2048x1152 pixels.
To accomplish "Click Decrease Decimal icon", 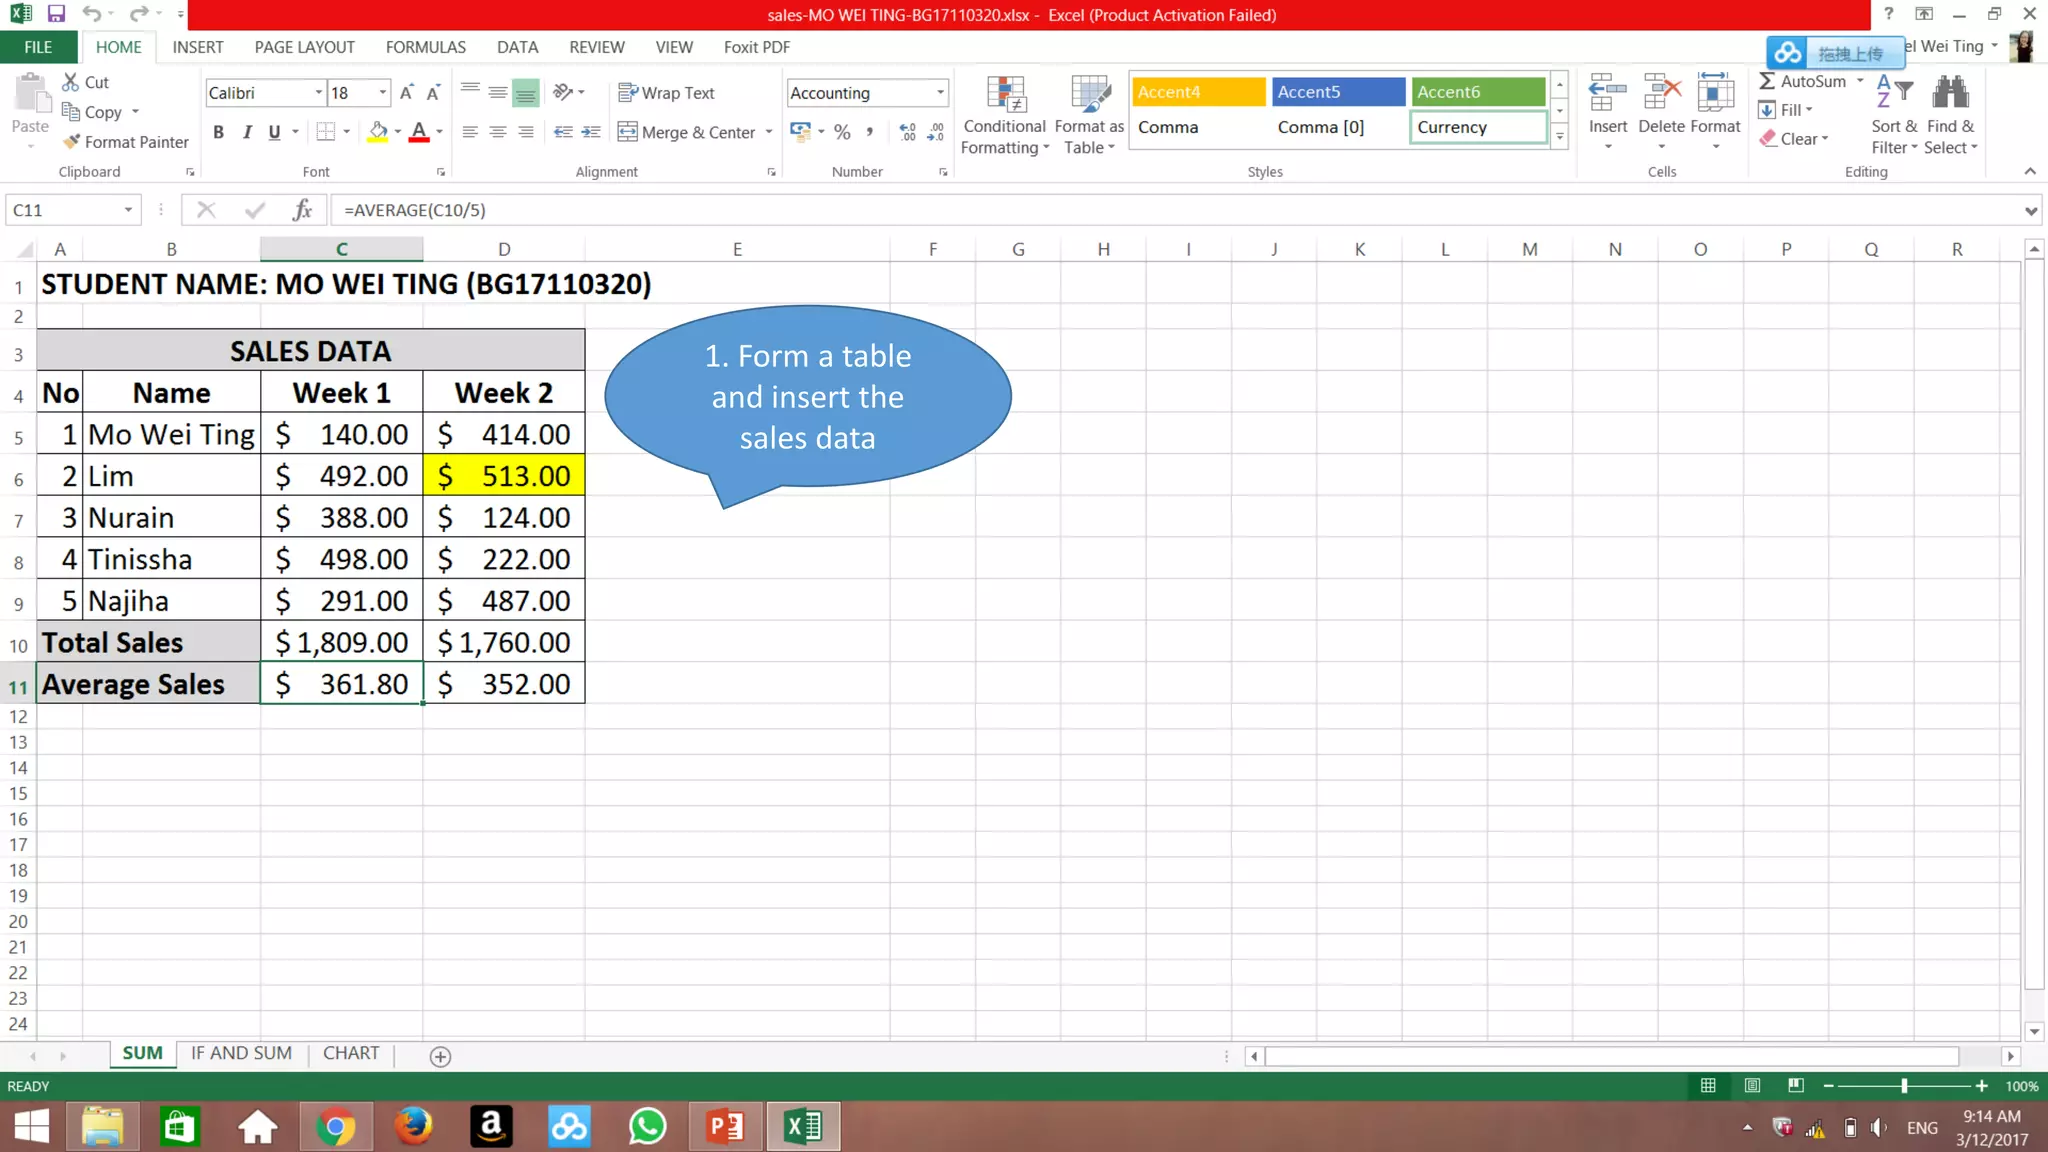I will click(936, 132).
